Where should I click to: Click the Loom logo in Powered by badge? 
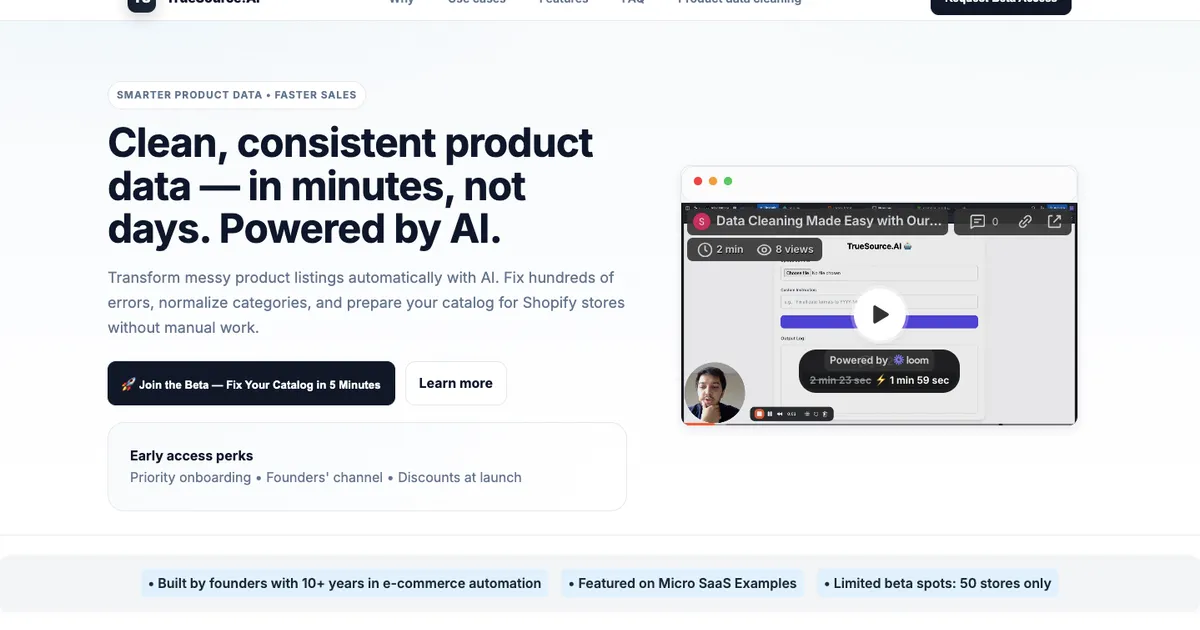pyautogui.click(x=911, y=360)
